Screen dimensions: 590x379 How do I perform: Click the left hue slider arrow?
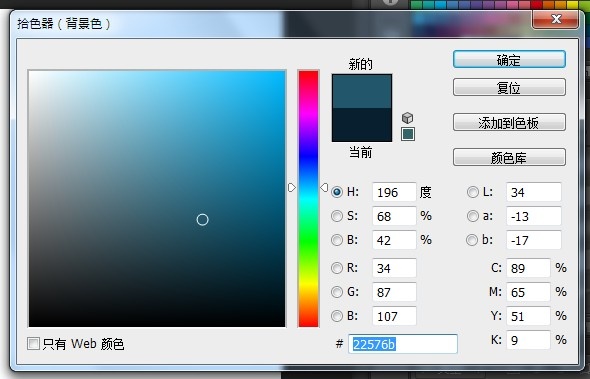[292, 187]
